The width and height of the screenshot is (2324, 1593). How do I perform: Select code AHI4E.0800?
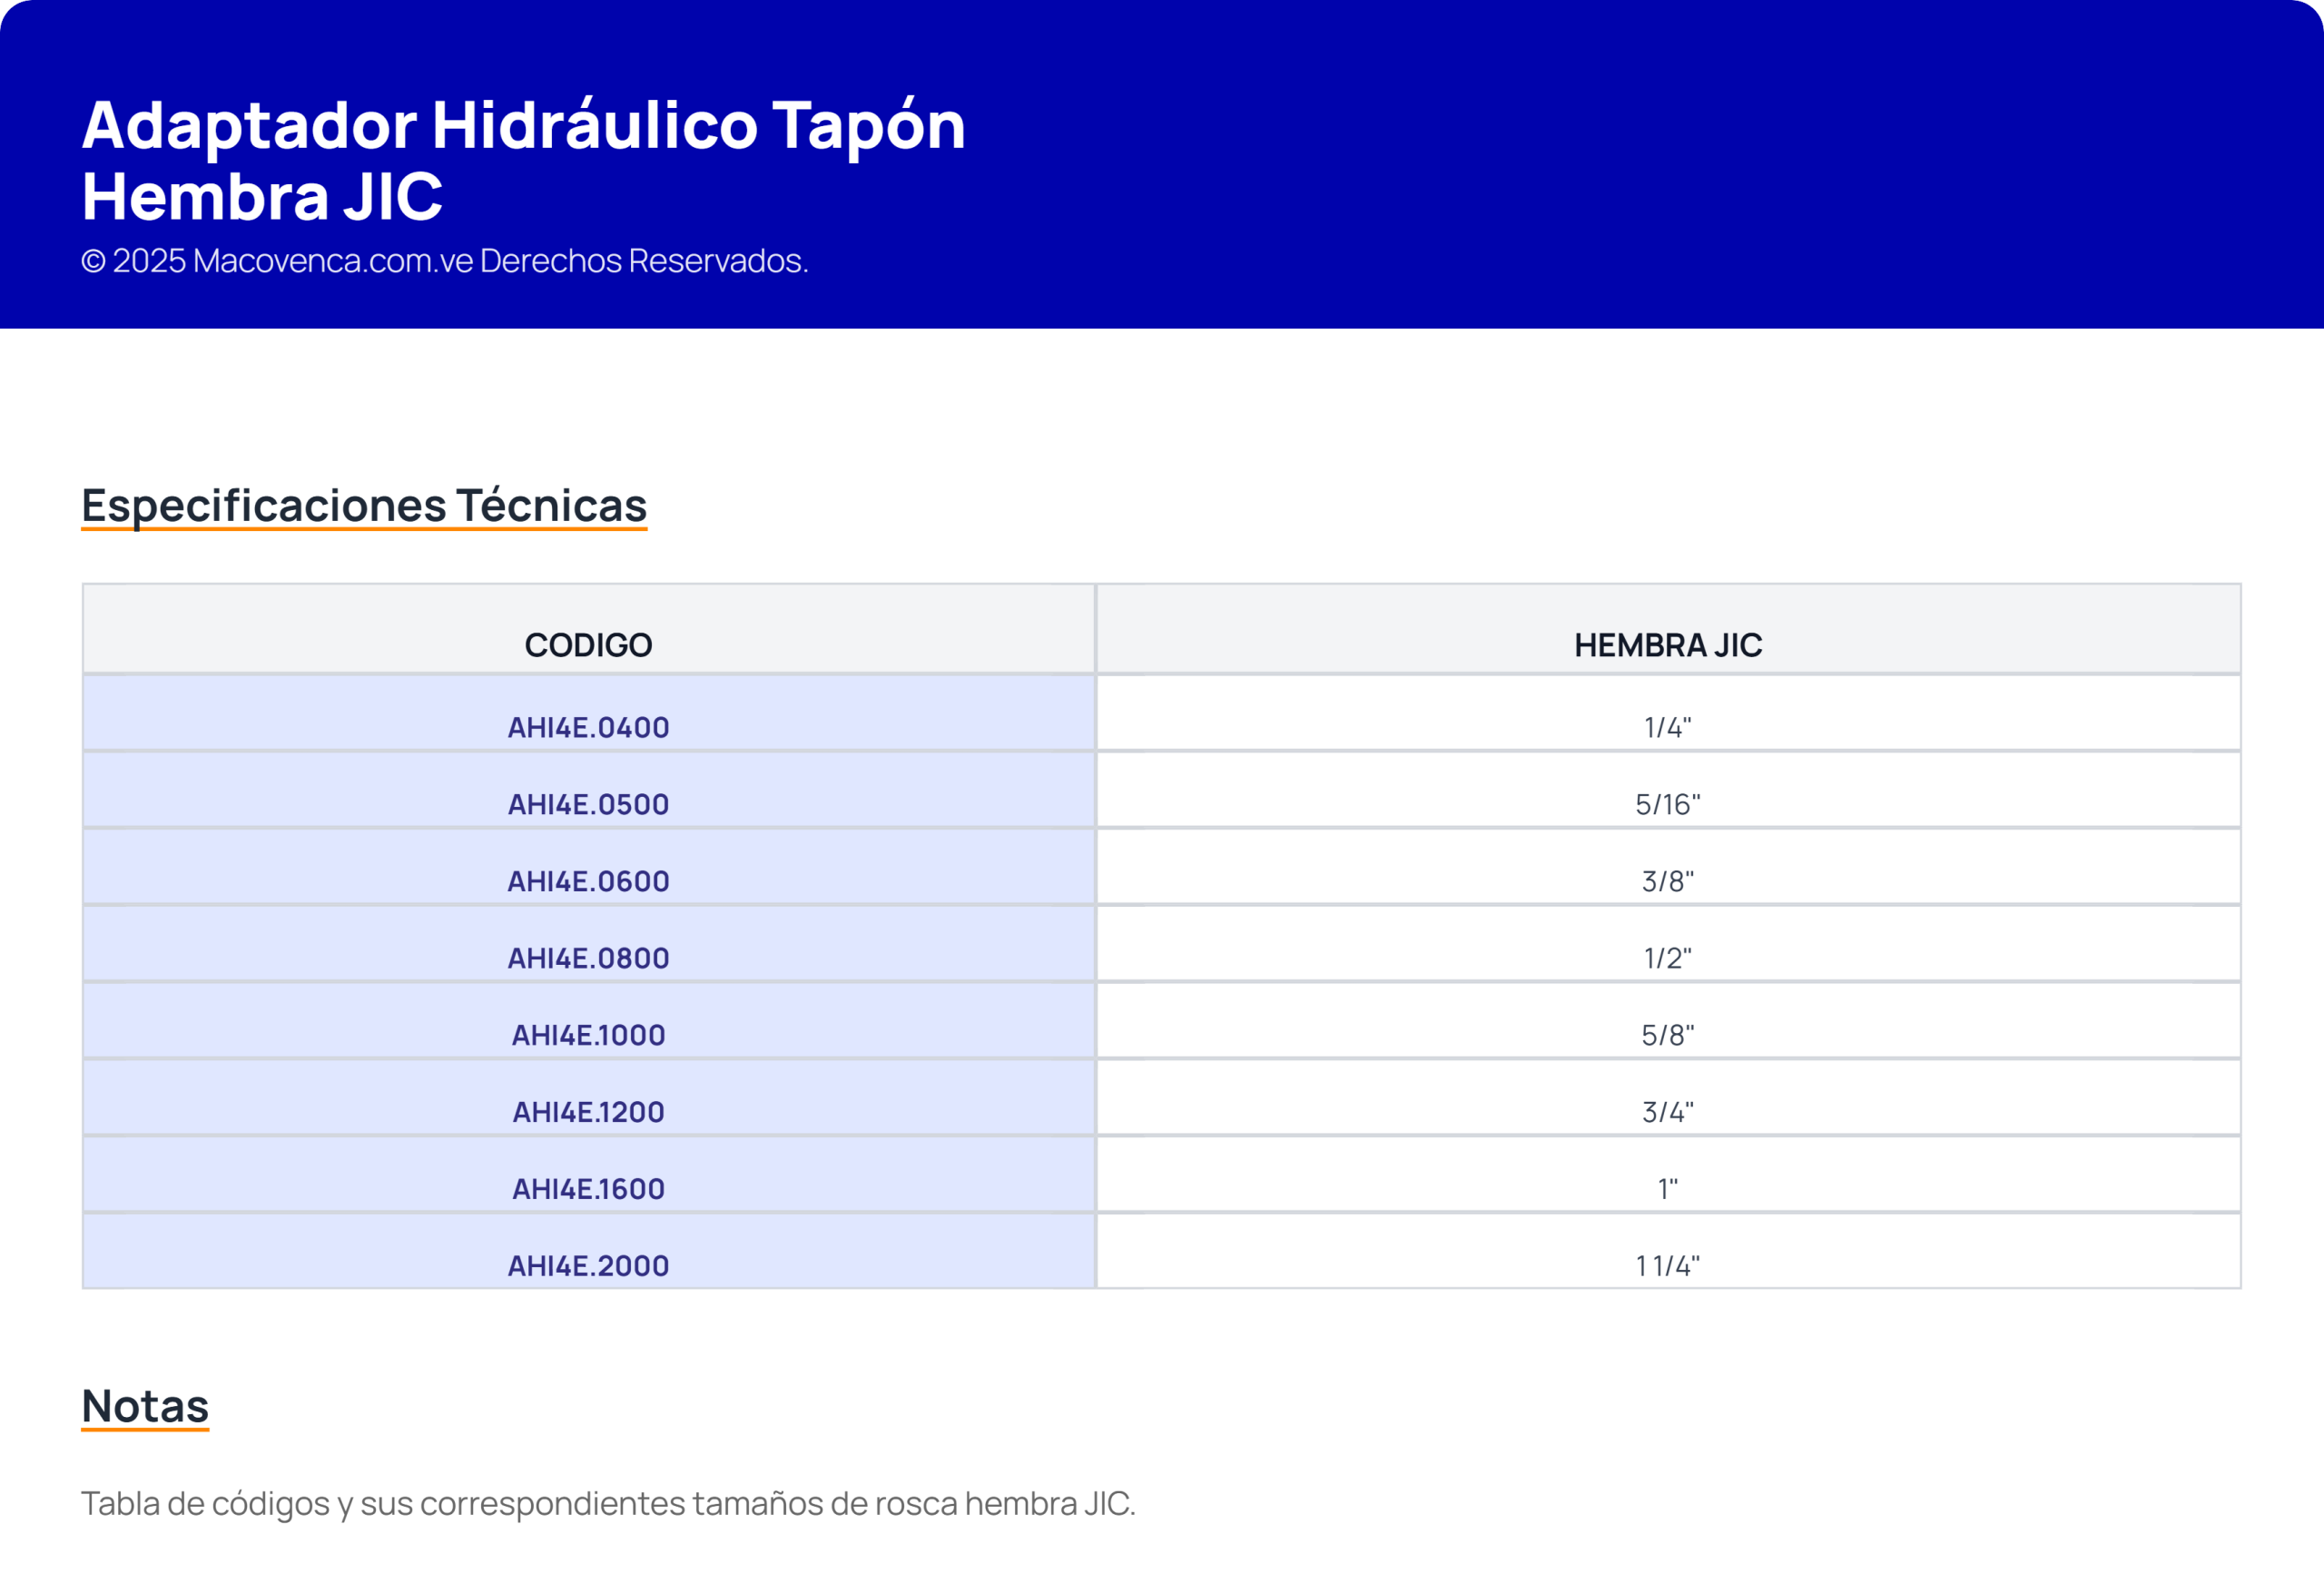click(588, 958)
